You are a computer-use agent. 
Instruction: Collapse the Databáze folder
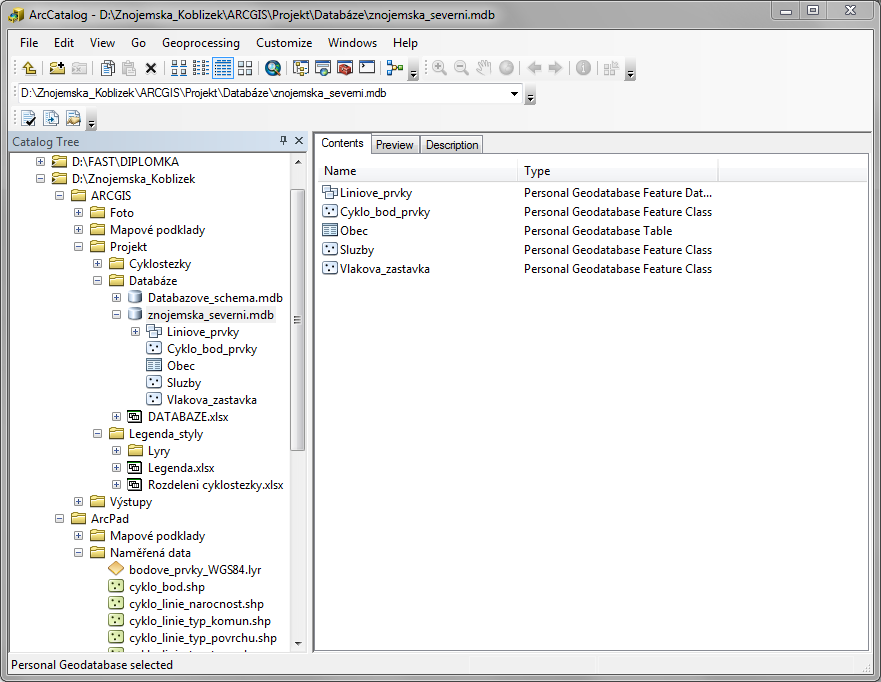point(98,281)
